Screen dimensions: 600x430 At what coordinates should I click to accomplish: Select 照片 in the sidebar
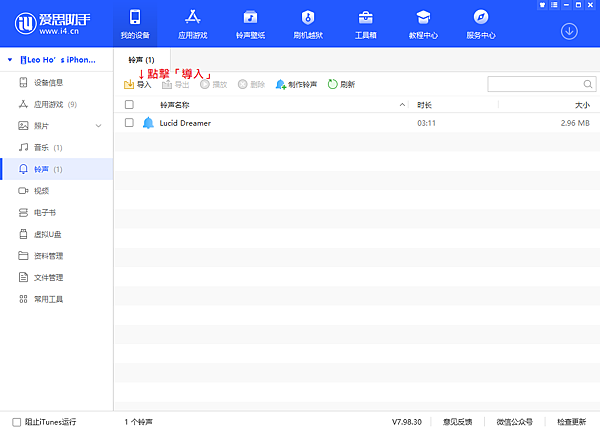pos(56,125)
